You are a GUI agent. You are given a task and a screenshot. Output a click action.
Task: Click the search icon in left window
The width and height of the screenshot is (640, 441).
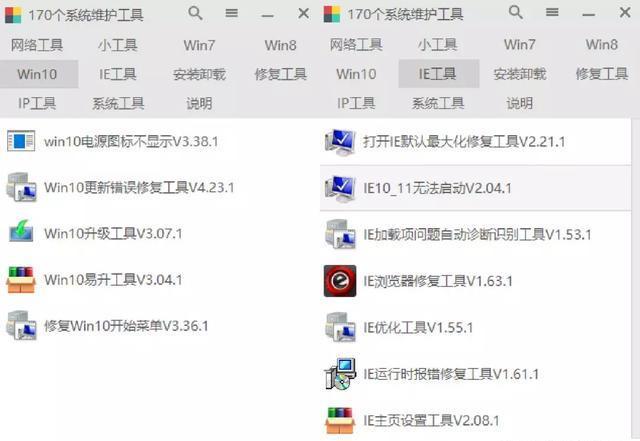coord(195,13)
